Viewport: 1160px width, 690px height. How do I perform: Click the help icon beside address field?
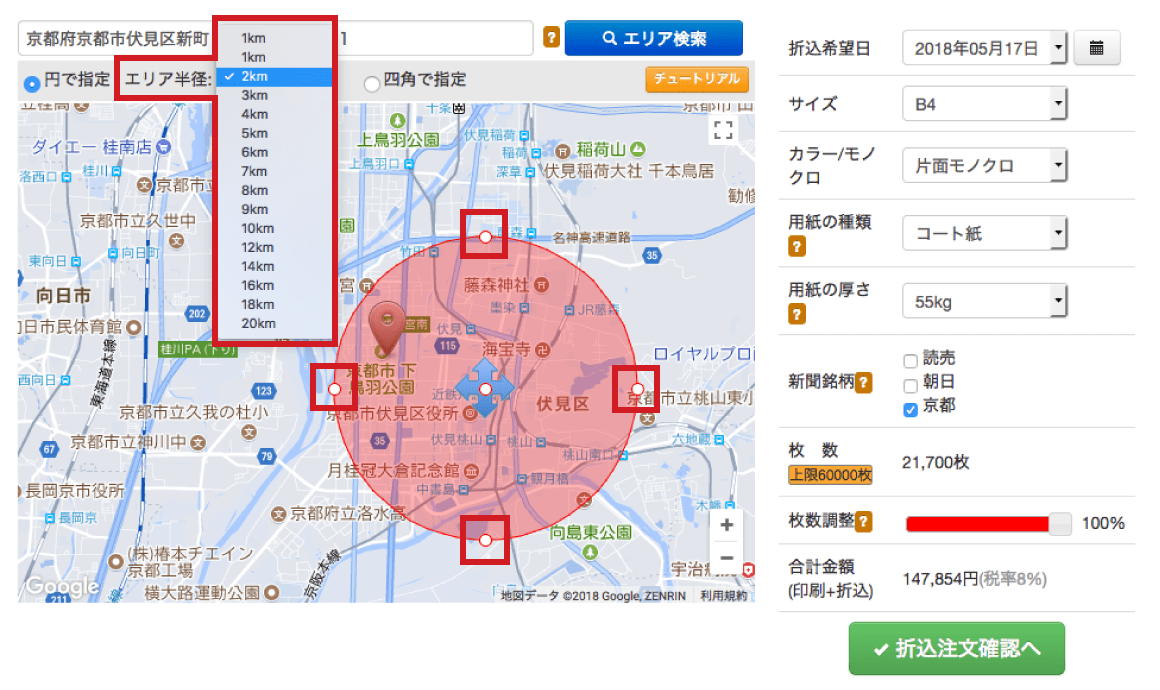[x=551, y=38]
